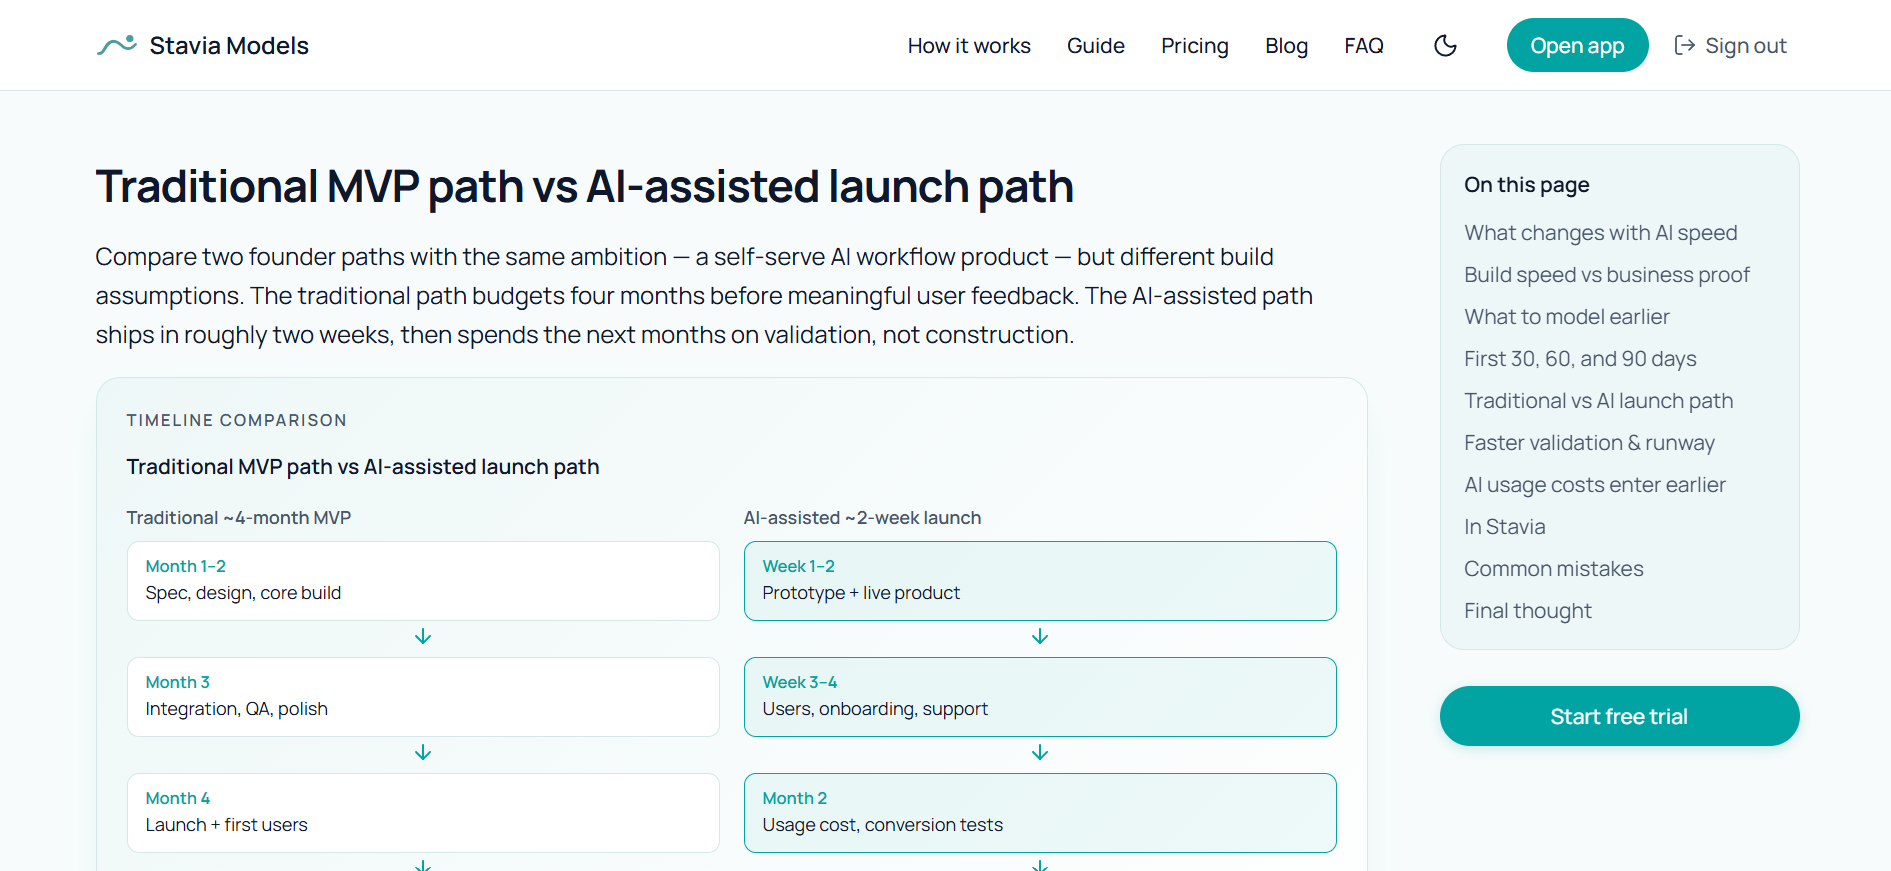Screen dimensions: 1891x871
Task: Open the Guide menu item
Action: click(1096, 46)
